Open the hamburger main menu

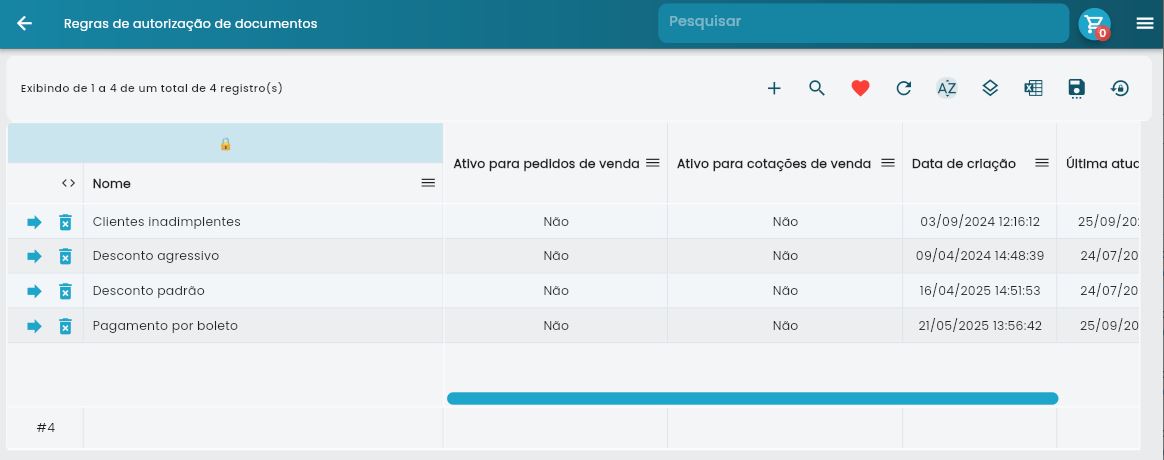point(1145,23)
